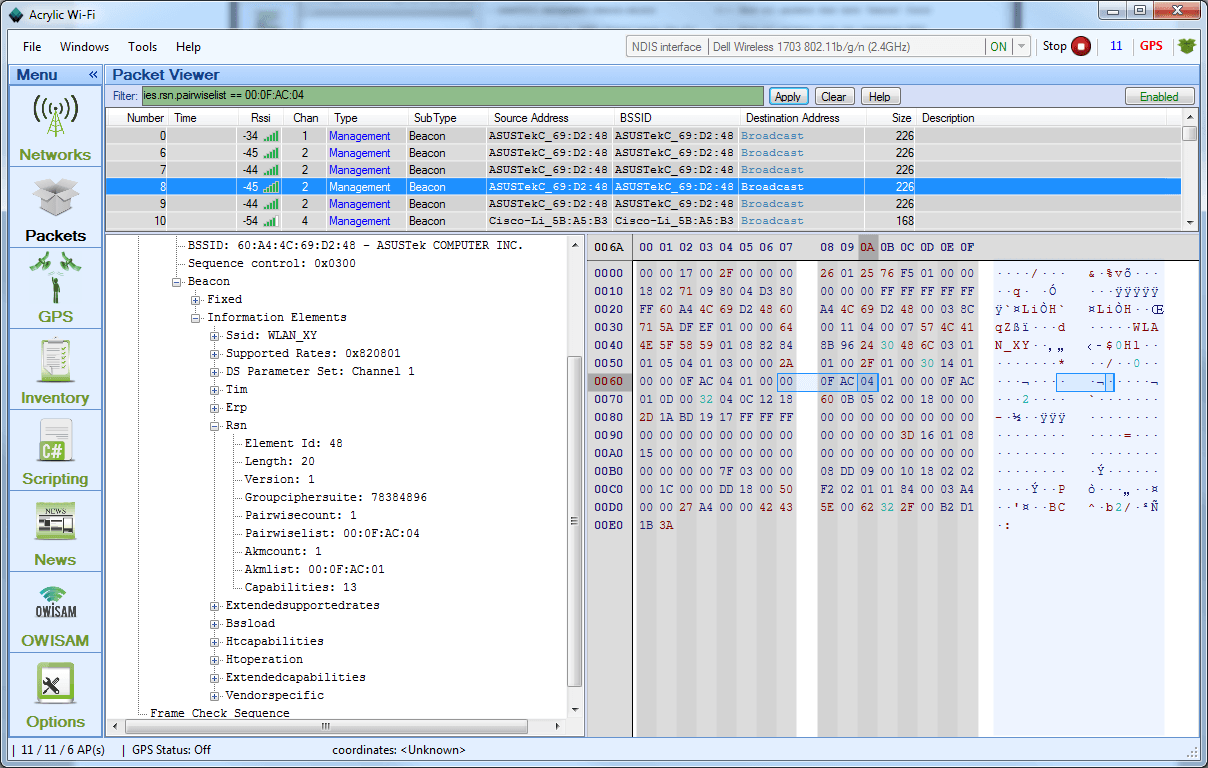1208x768 pixels.
Task: Collapse the Menu sidebar with chevron
Action: point(93,75)
